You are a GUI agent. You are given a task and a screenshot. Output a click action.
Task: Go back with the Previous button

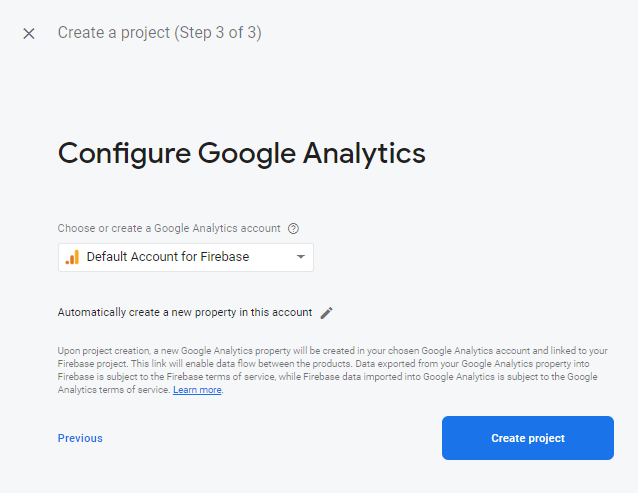[x=80, y=438]
